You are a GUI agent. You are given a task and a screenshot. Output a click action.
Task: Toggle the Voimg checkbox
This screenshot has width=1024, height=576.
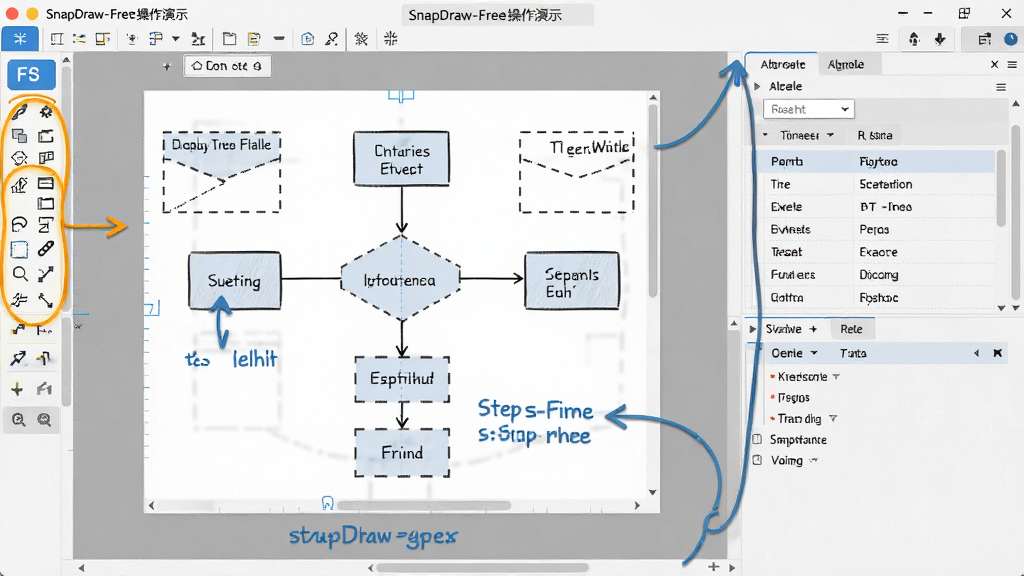pos(758,460)
